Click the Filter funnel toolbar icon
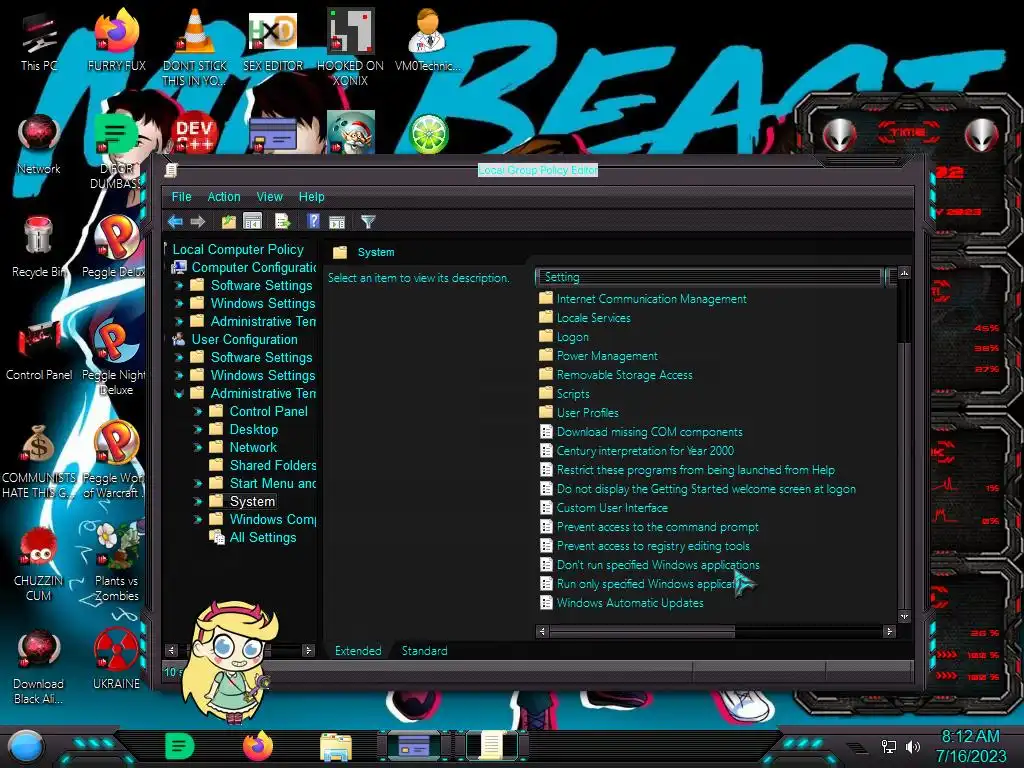Image resolution: width=1024 pixels, height=768 pixels. (368, 222)
